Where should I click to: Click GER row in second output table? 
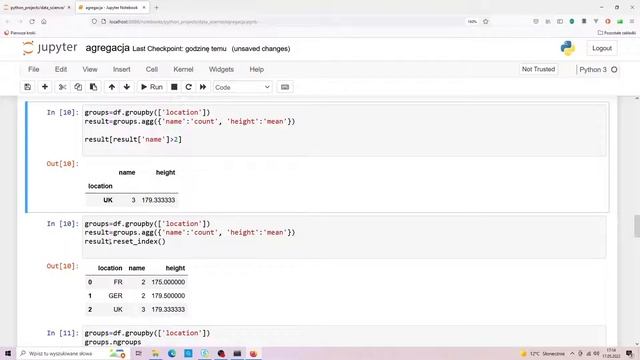(x=136, y=296)
